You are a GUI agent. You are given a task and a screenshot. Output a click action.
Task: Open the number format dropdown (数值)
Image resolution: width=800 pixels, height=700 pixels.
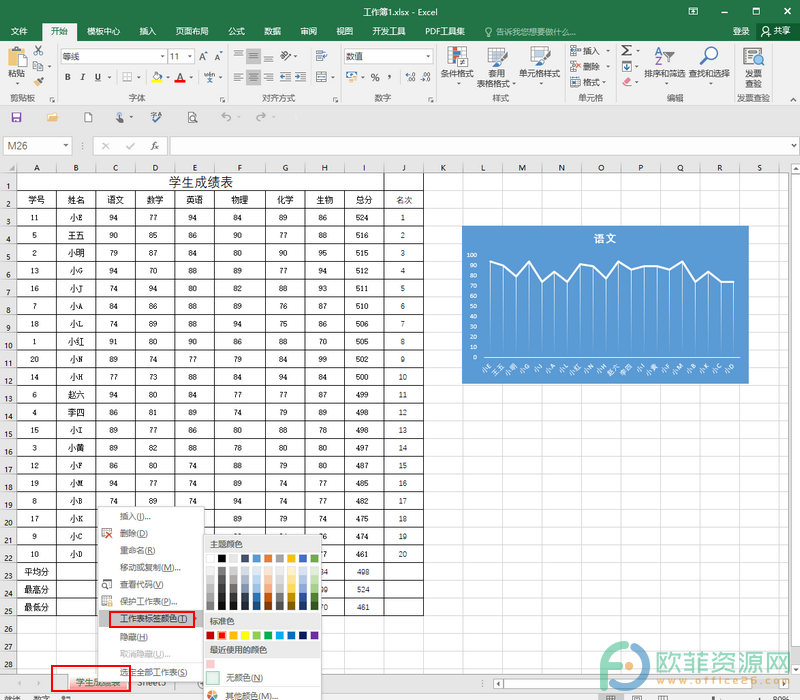(428, 56)
